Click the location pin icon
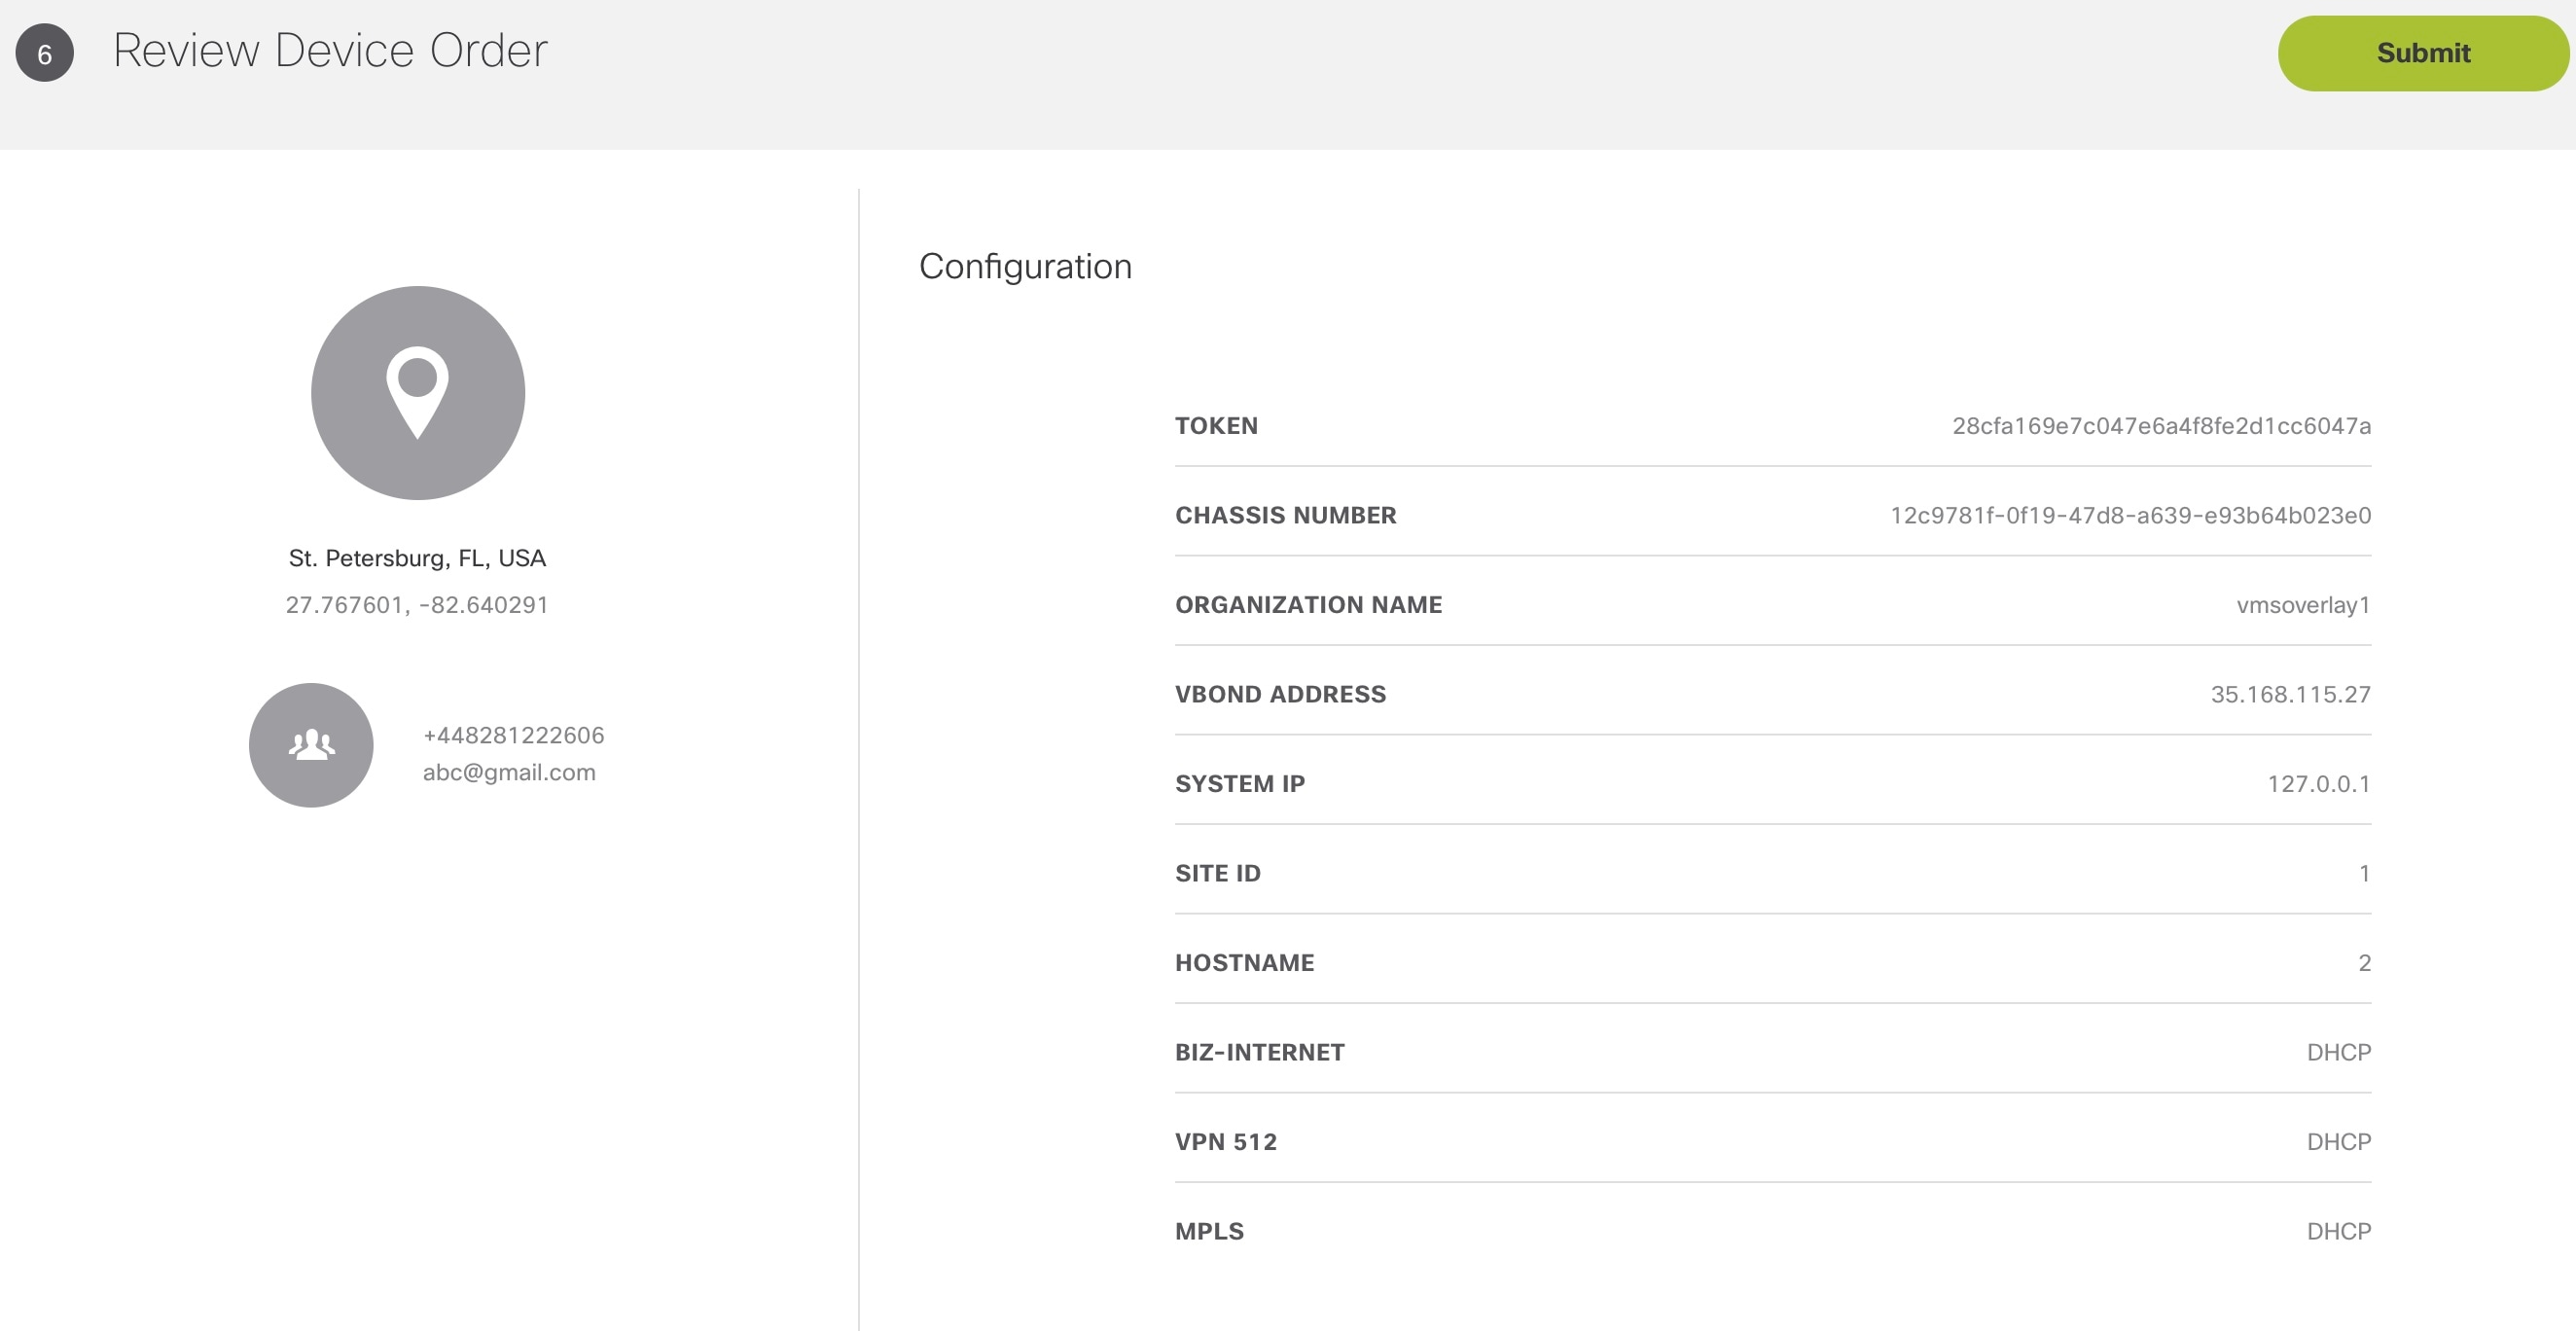This screenshot has height=1331, width=2576. click(x=417, y=392)
